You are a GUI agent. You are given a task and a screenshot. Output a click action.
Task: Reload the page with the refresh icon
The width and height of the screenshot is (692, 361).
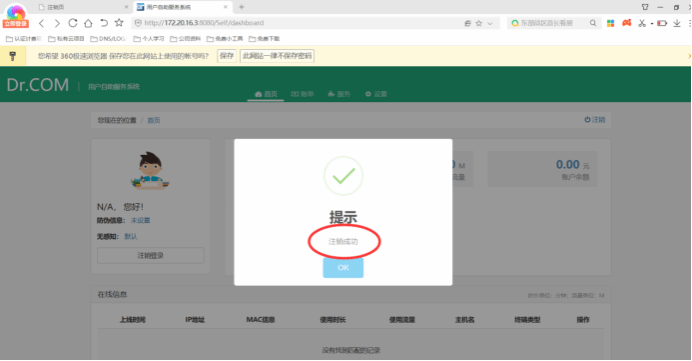(x=73, y=23)
